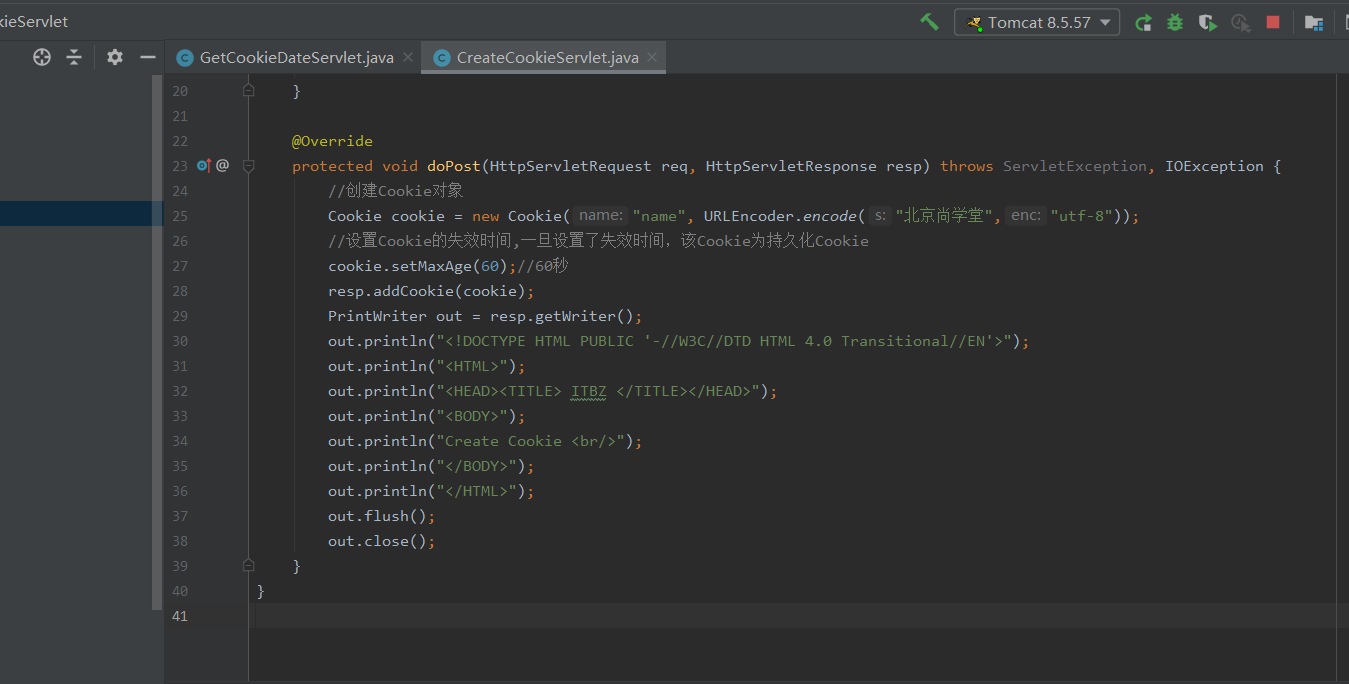Switch to the GetCookieDateServlet.java tab

(x=296, y=57)
